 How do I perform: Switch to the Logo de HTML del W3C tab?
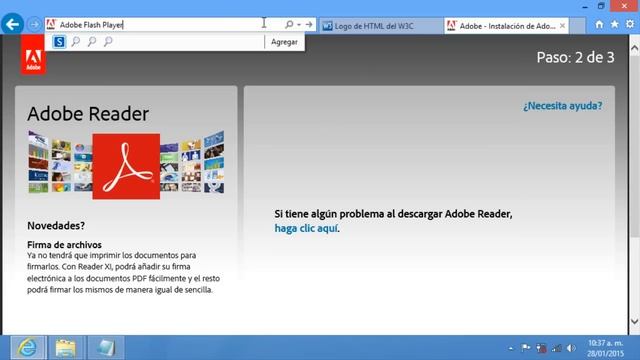tap(381, 26)
